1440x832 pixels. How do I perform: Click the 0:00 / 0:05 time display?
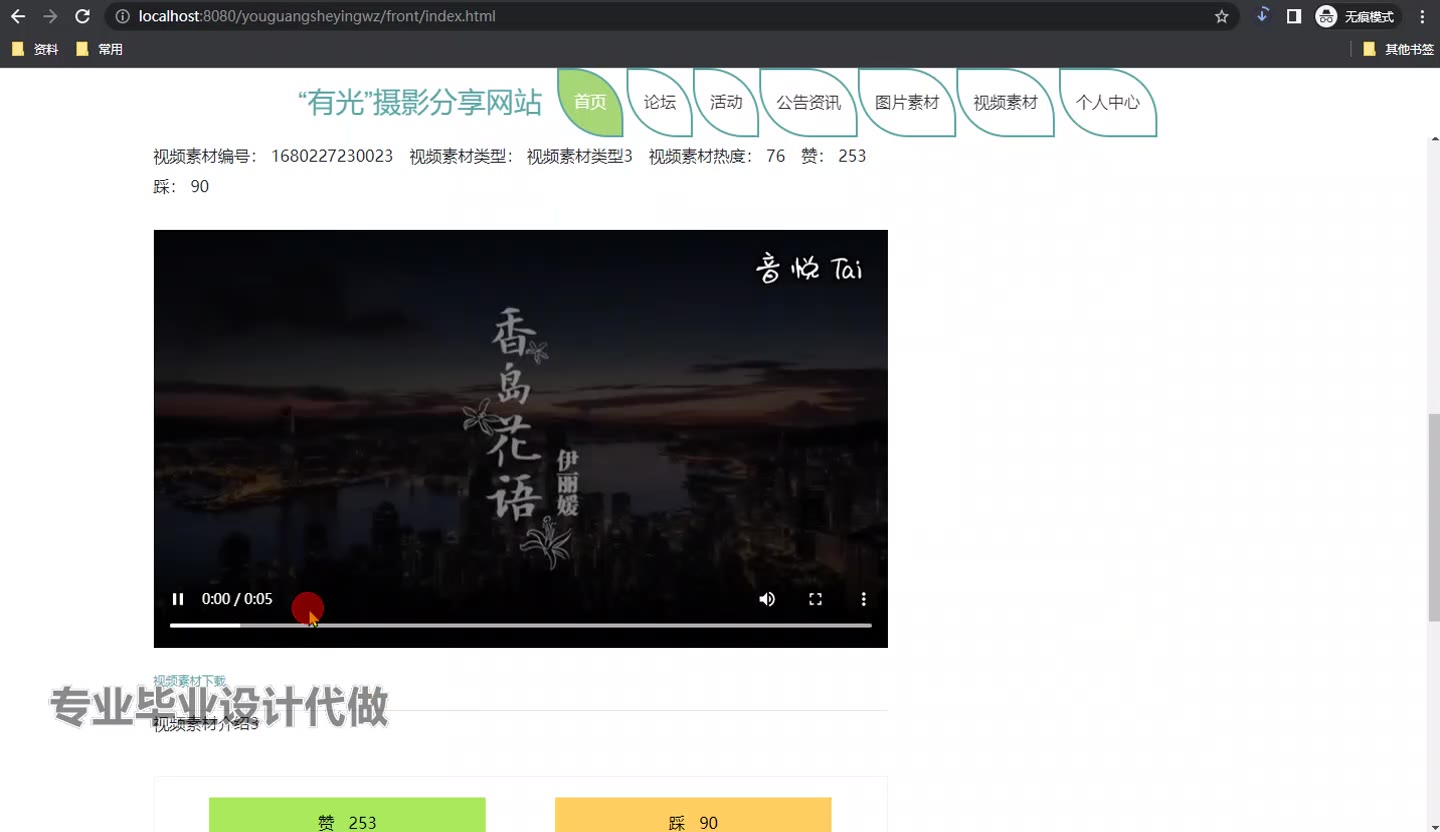pyautogui.click(x=237, y=599)
